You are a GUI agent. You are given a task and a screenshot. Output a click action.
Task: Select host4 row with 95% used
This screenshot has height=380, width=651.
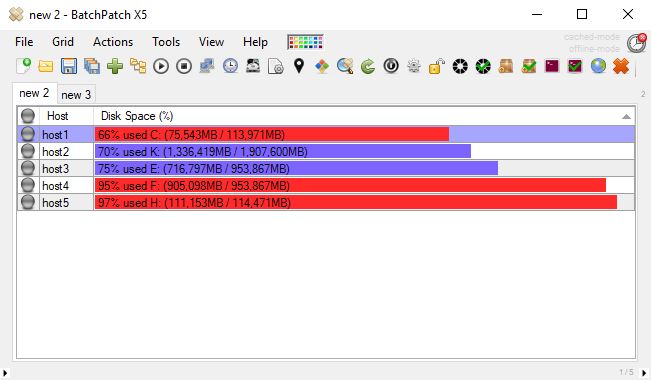pos(326,186)
